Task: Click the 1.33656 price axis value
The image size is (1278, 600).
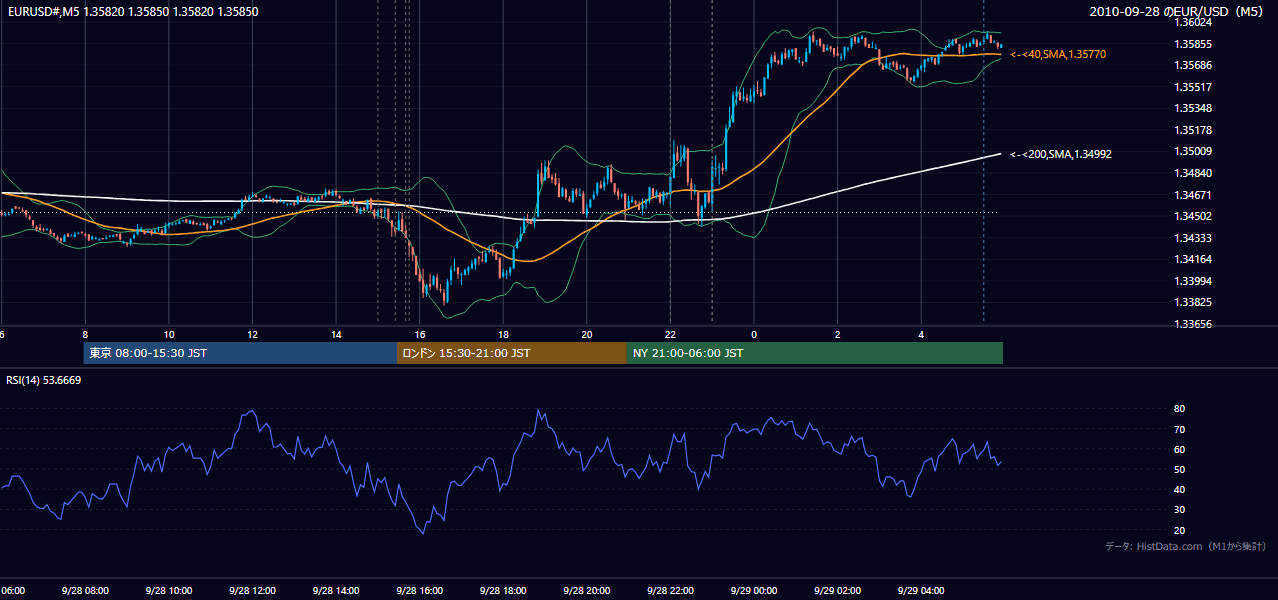Action: tap(1193, 323)
